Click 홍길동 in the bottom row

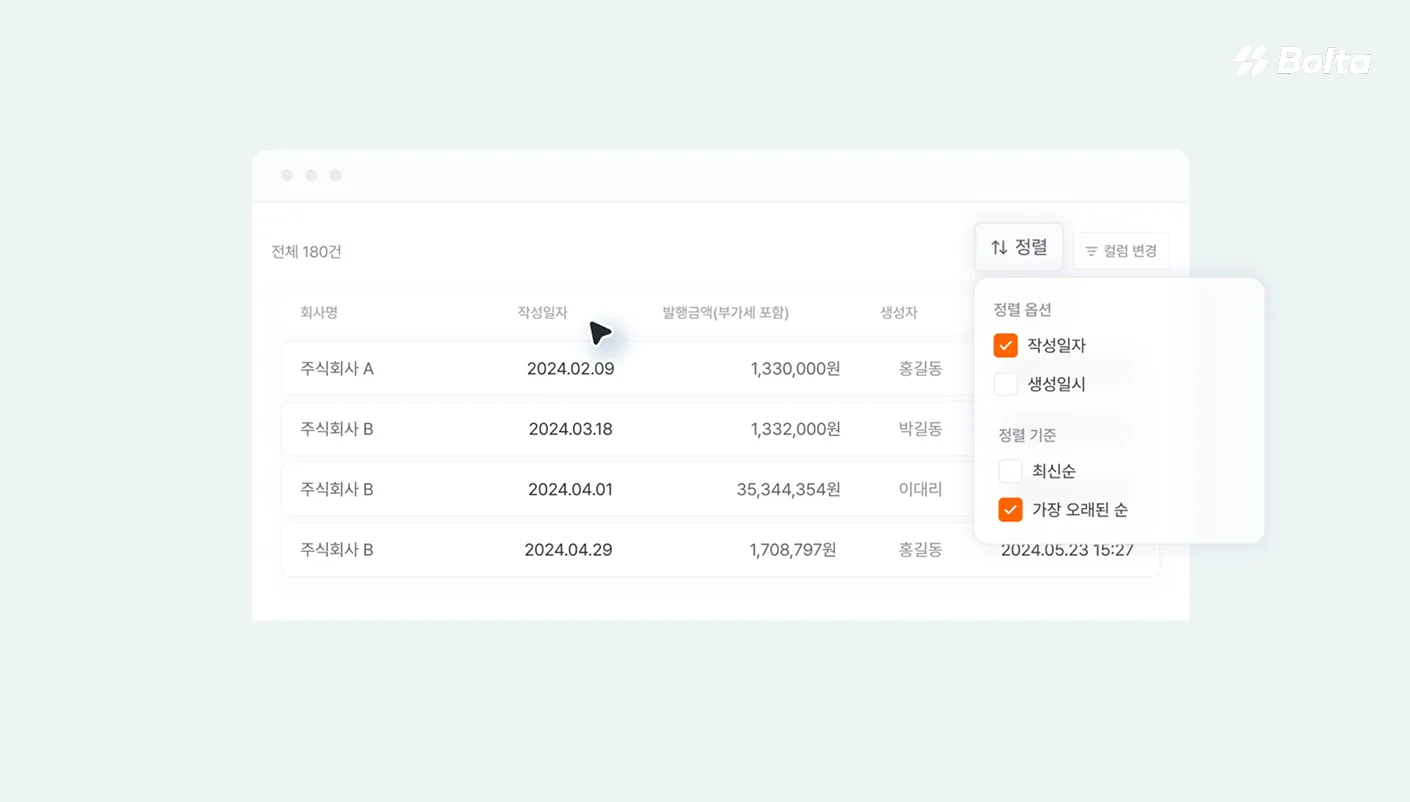pyautogui.click(x=920, y=549)
